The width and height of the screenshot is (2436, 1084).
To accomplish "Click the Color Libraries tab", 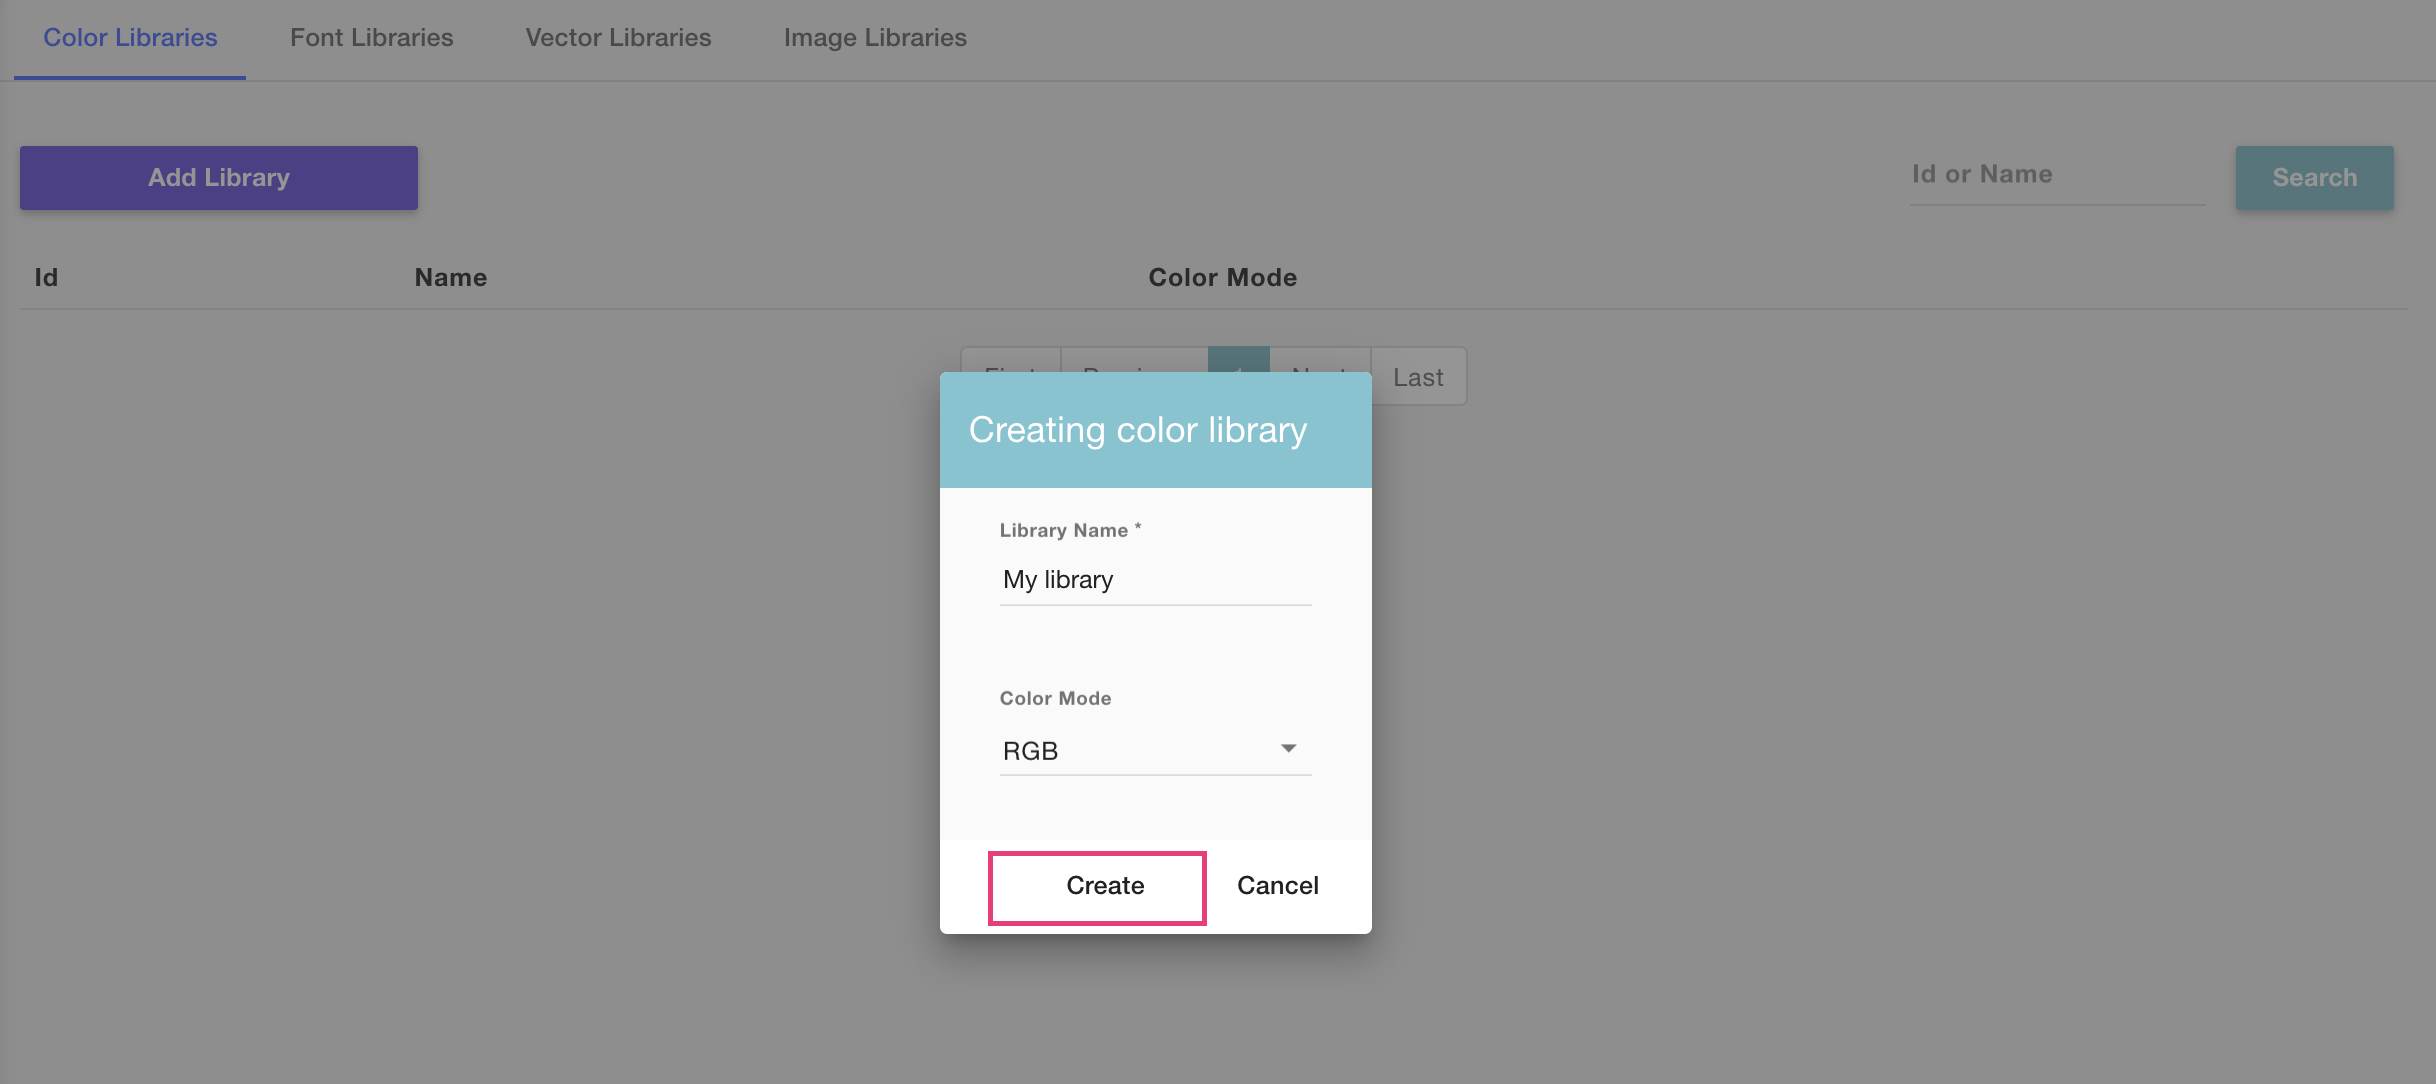I will 130,38.
